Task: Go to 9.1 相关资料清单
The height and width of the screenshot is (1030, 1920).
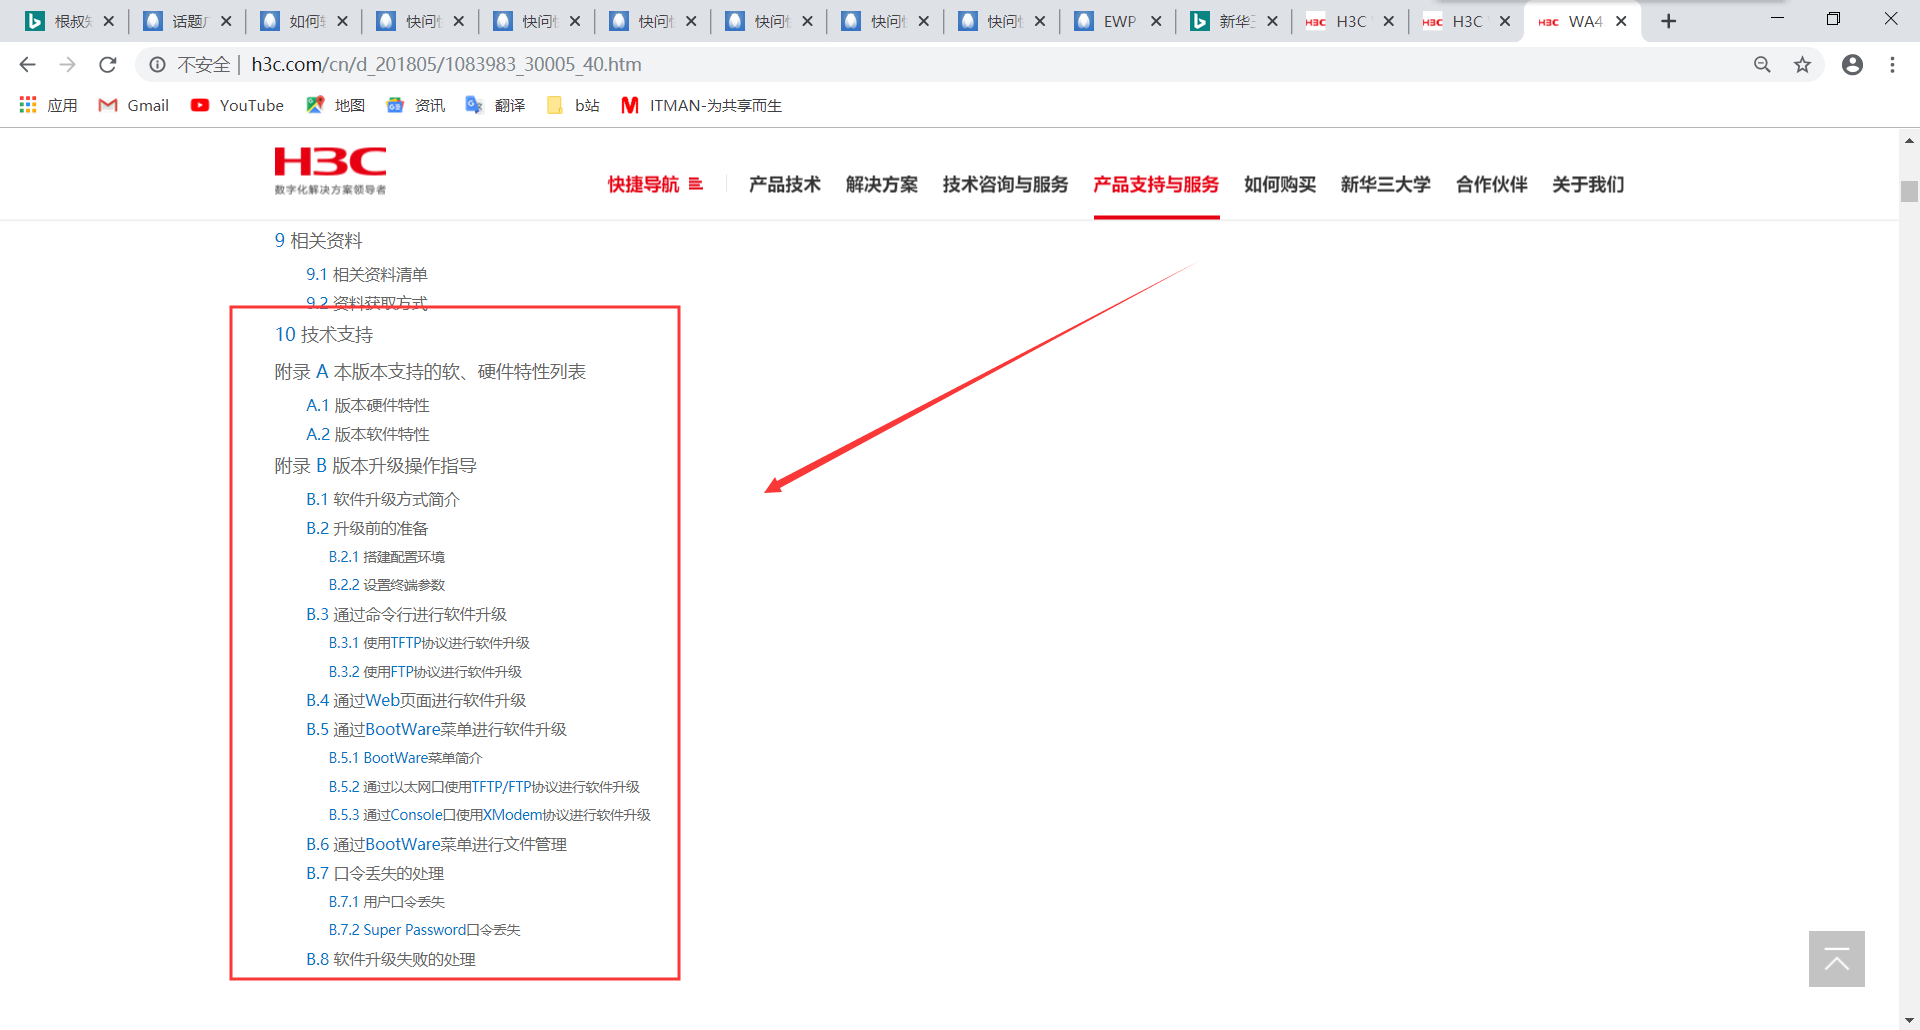Action: [366, 274]
